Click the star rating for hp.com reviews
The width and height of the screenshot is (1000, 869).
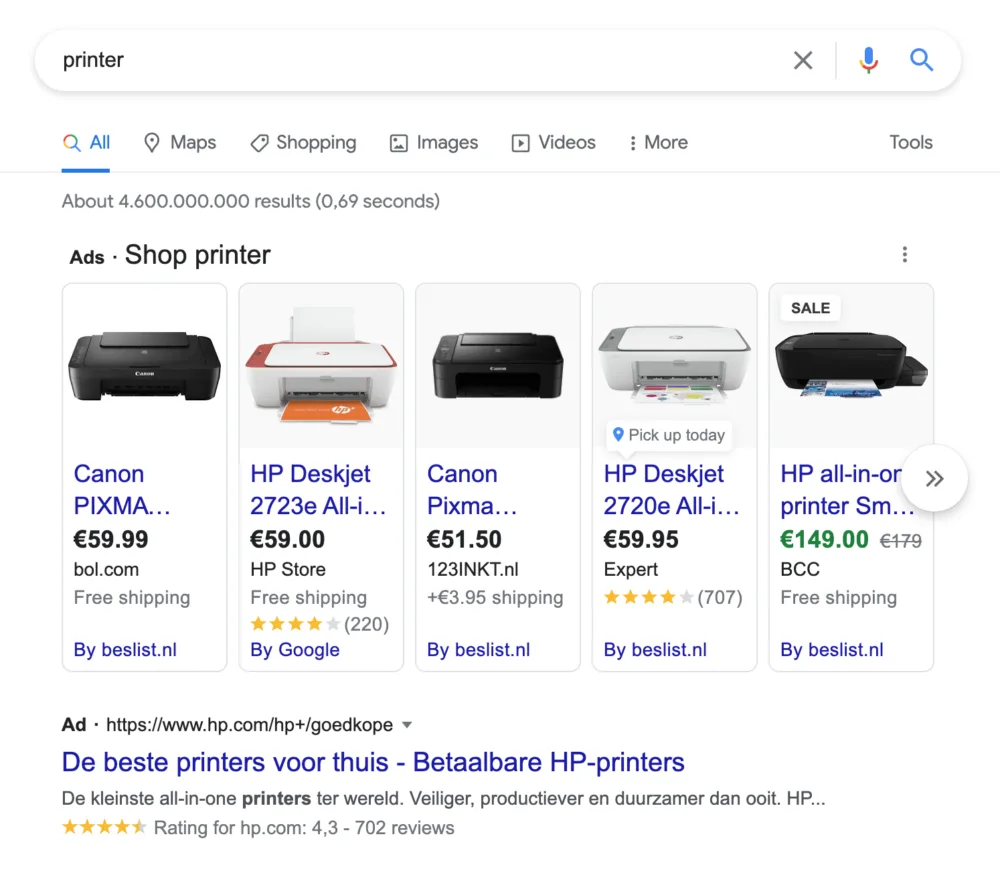click(104, 827)
